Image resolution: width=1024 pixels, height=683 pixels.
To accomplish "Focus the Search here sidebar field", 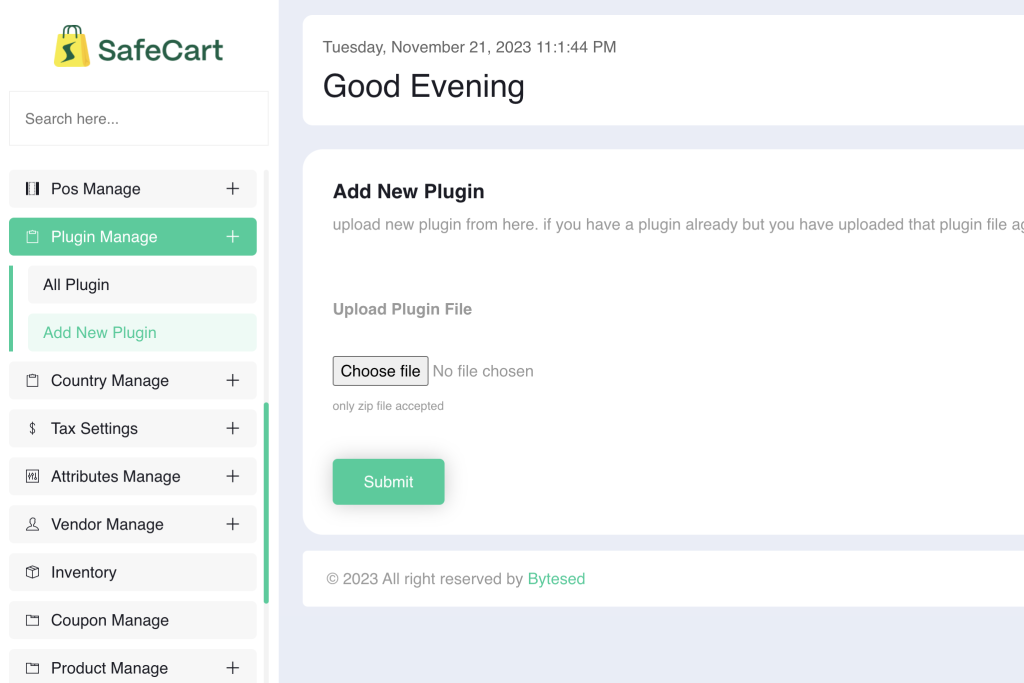I will click(138, 119).
